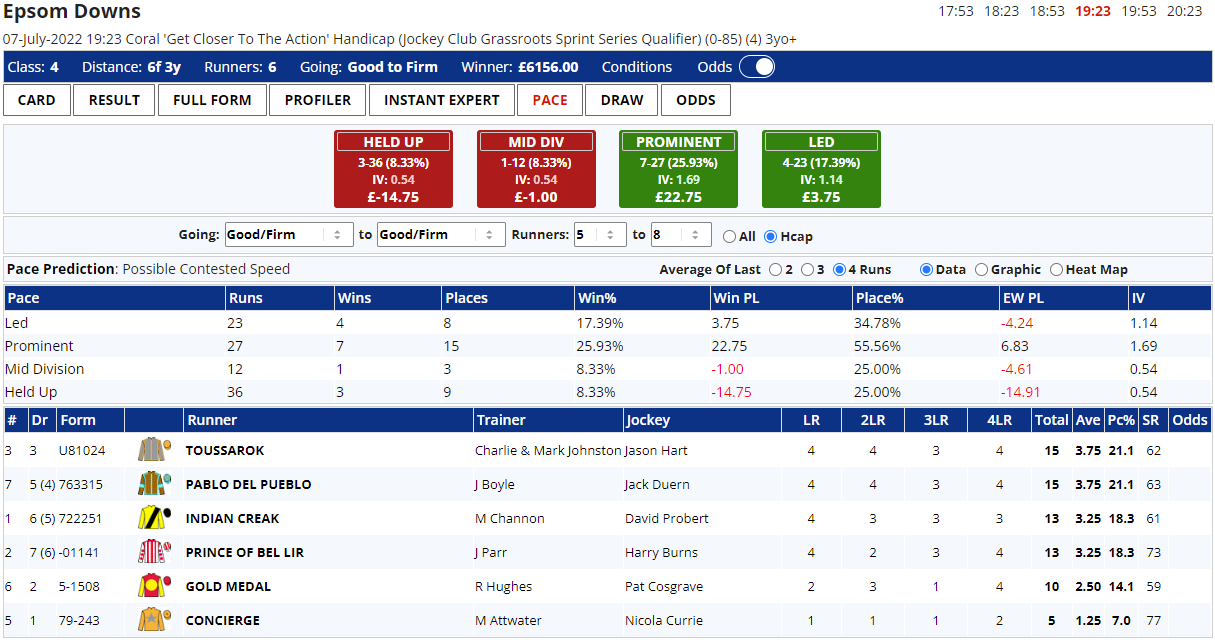
Task: Go to the 18:53 race
Action: [x=1047, y=11]
